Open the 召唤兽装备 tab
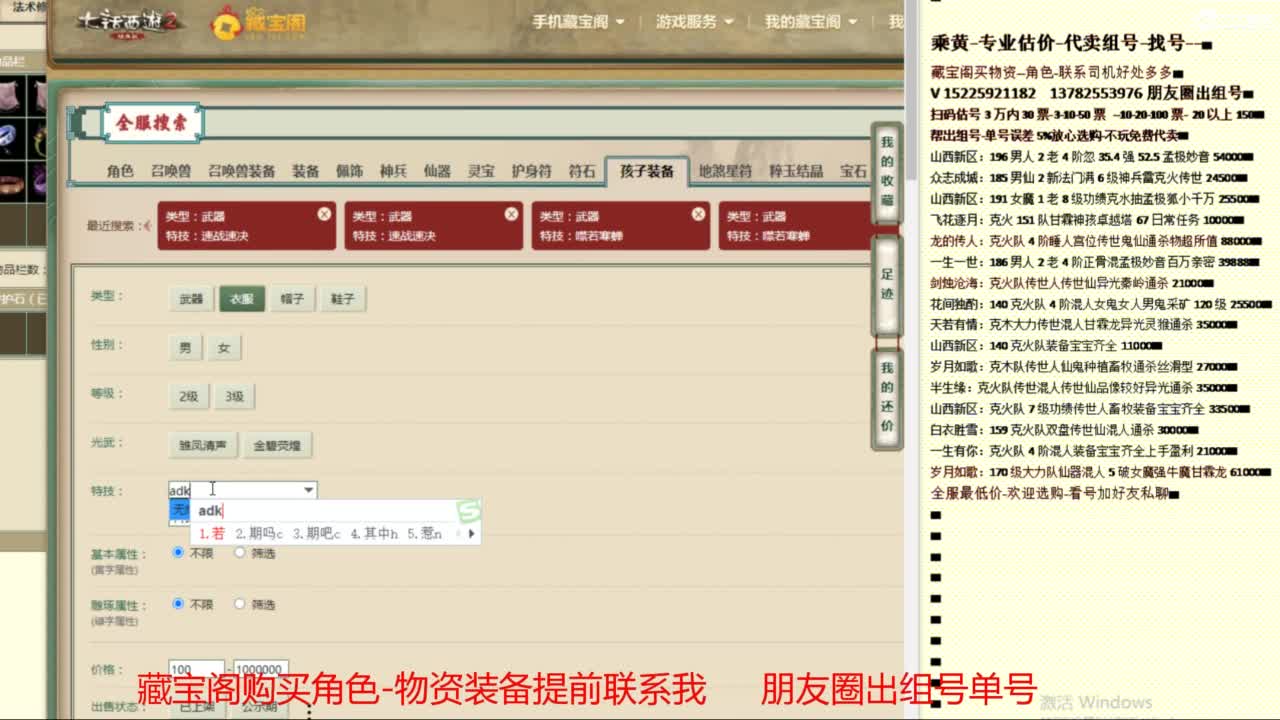The image size is (1280, 720). pos(242,171)
